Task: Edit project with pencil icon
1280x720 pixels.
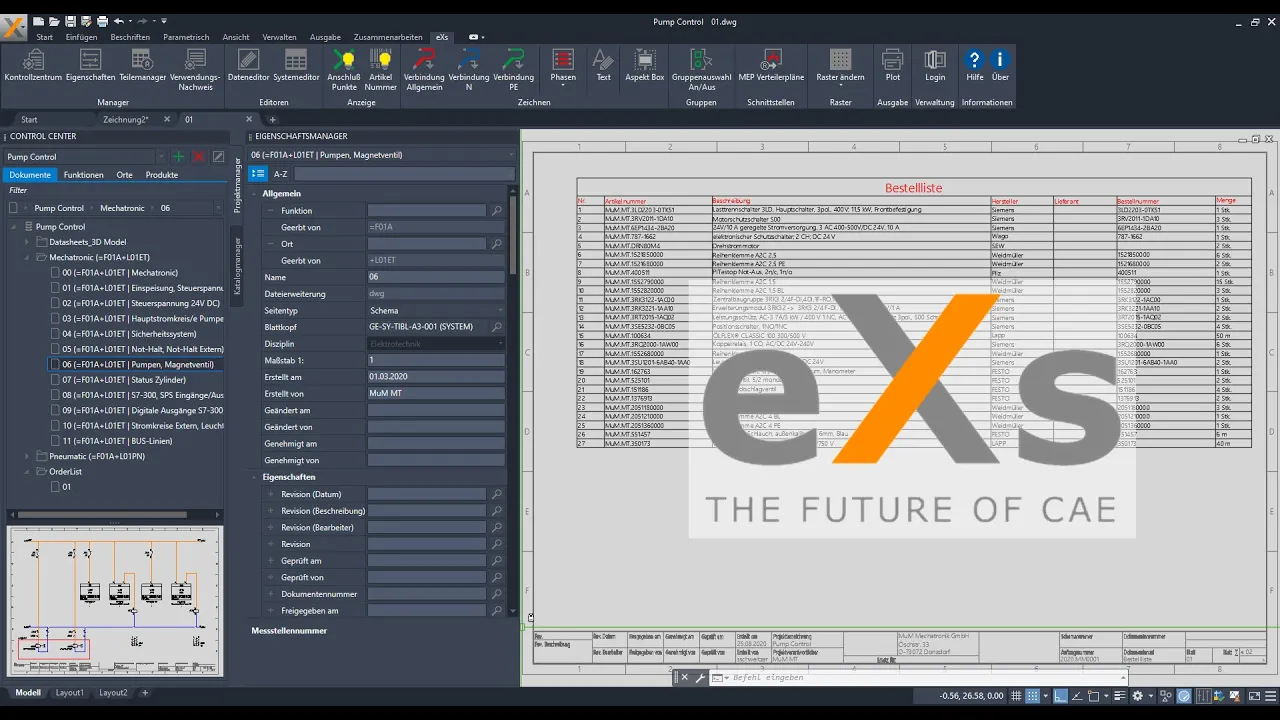Action: [218, 157]
